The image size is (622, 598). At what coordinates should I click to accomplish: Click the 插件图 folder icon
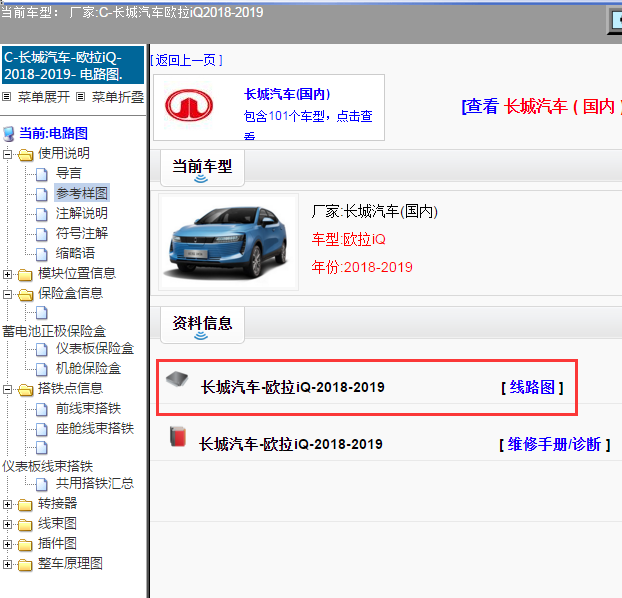25,544
